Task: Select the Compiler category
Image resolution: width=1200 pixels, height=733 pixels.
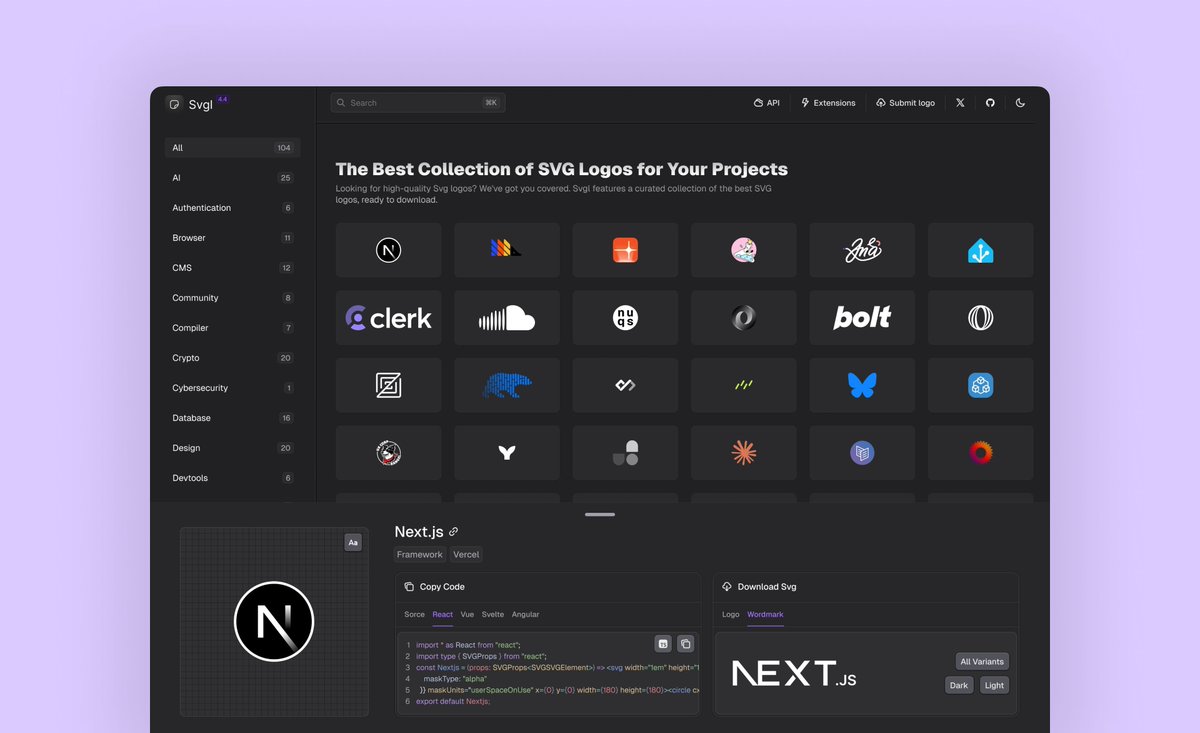Action: [x=232, y=328]
